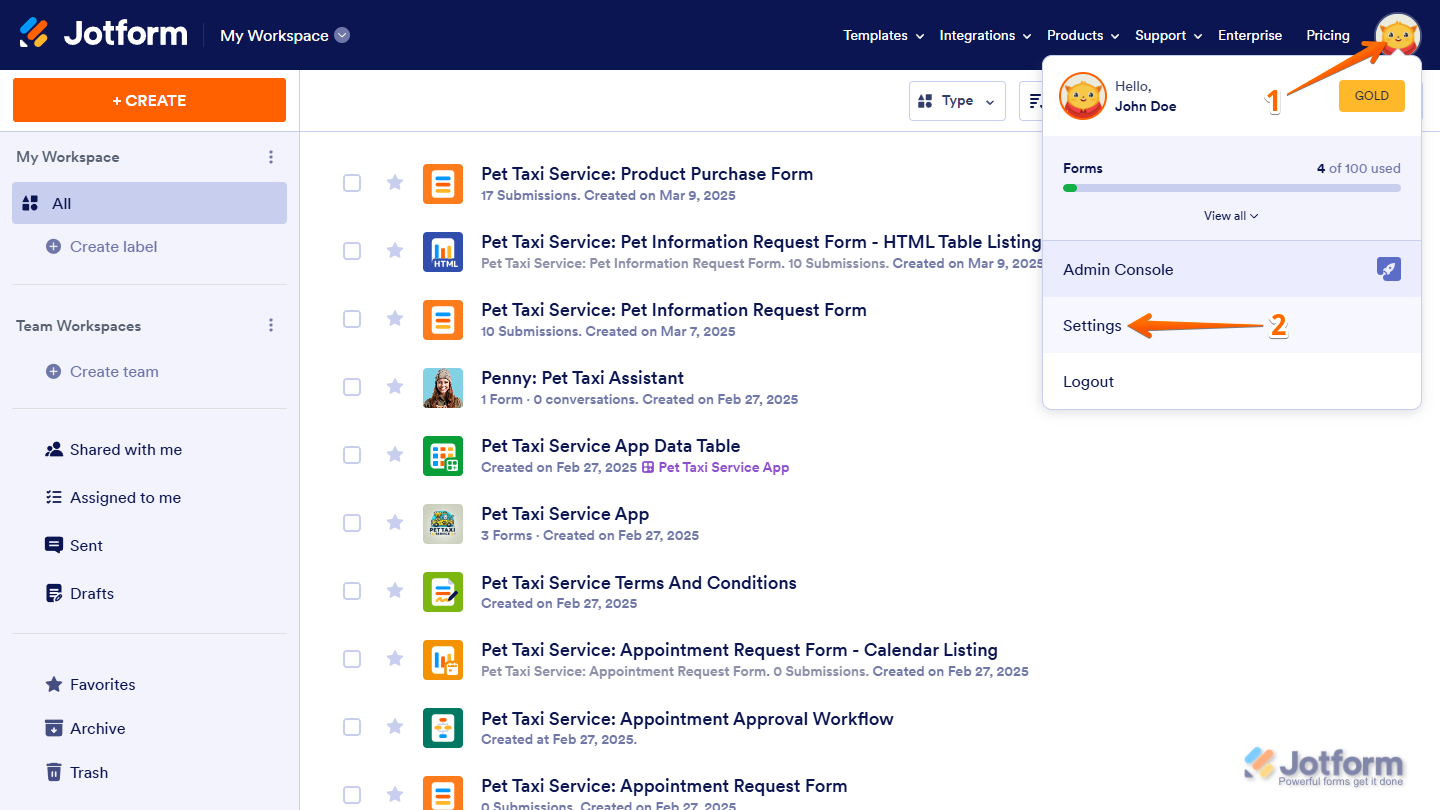Open My Workspace three-dot options menu
This screenshot has width=1440, height=810.
click(270, 157)
